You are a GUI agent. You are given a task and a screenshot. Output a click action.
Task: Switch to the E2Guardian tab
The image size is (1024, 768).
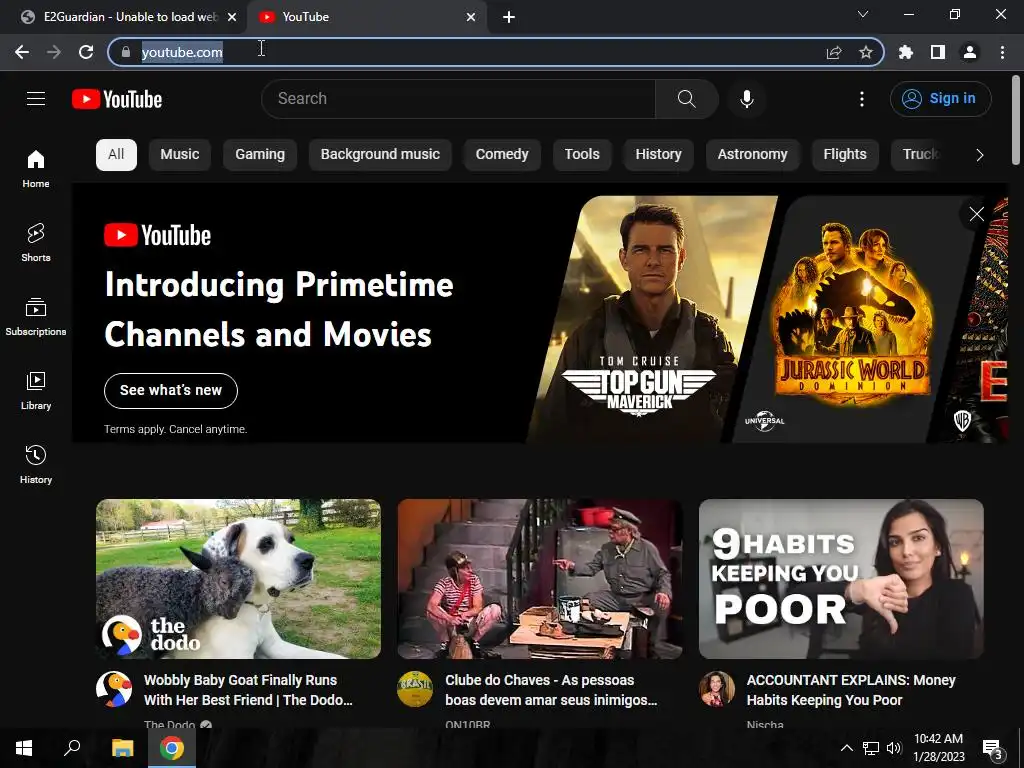123,17
